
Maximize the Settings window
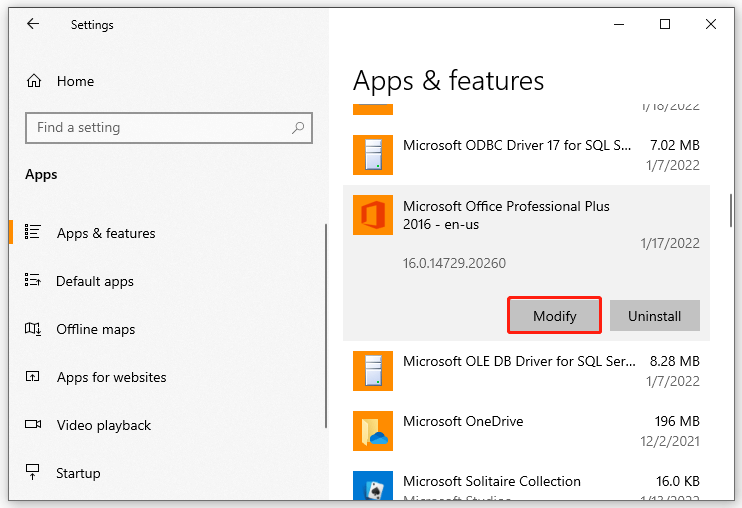click(x=665, y=24)
